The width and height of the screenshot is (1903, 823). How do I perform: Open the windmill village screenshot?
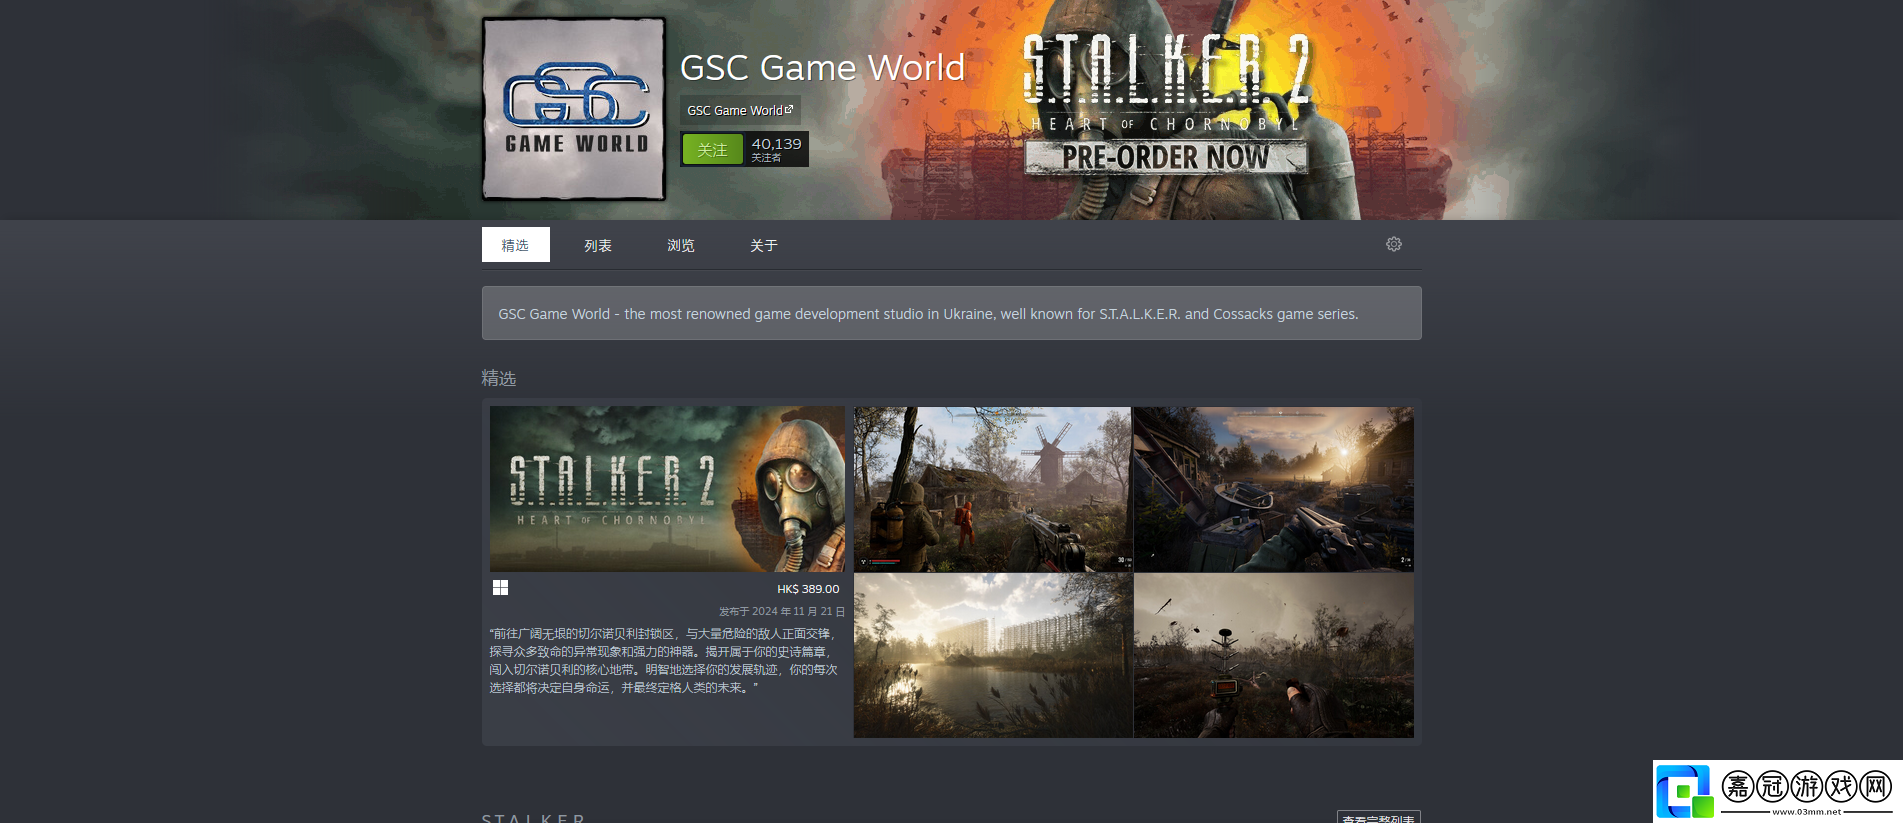tap(992, 489)
